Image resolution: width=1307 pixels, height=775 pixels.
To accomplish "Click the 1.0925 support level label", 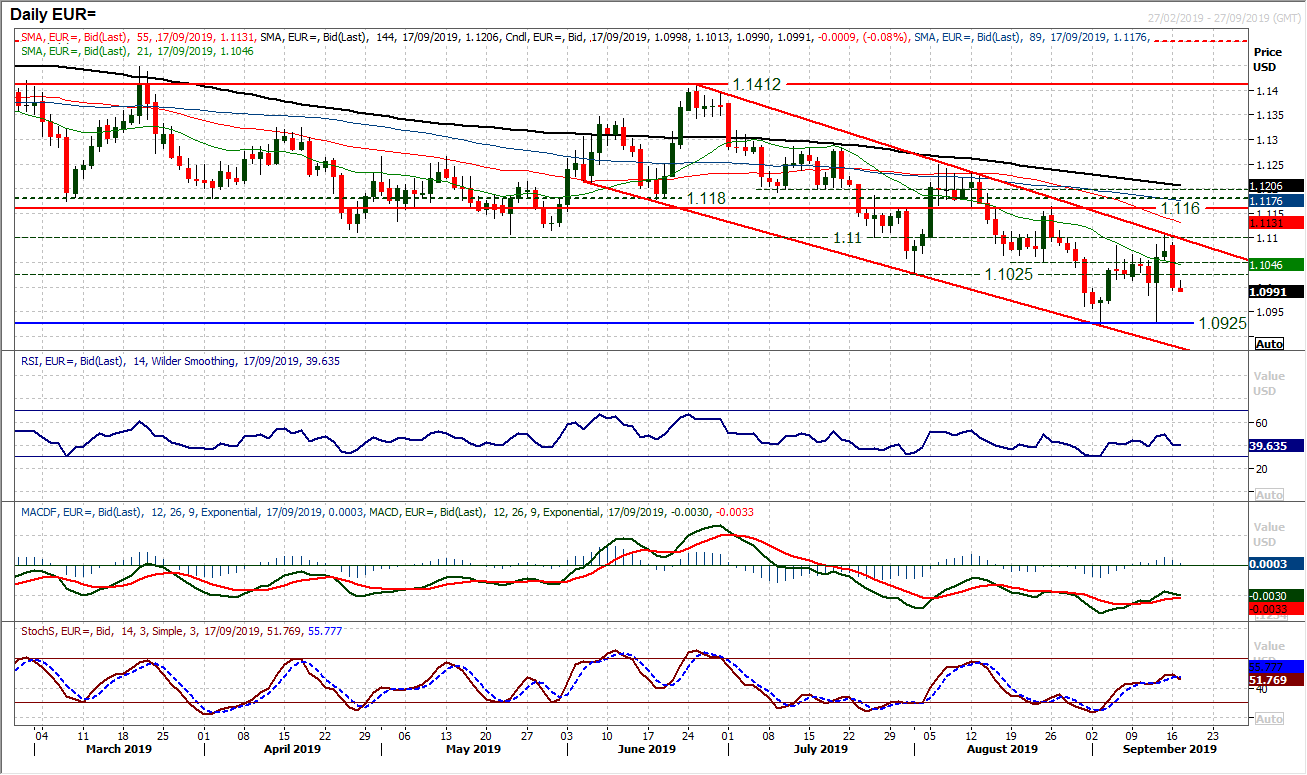I will pos(1222,323).
